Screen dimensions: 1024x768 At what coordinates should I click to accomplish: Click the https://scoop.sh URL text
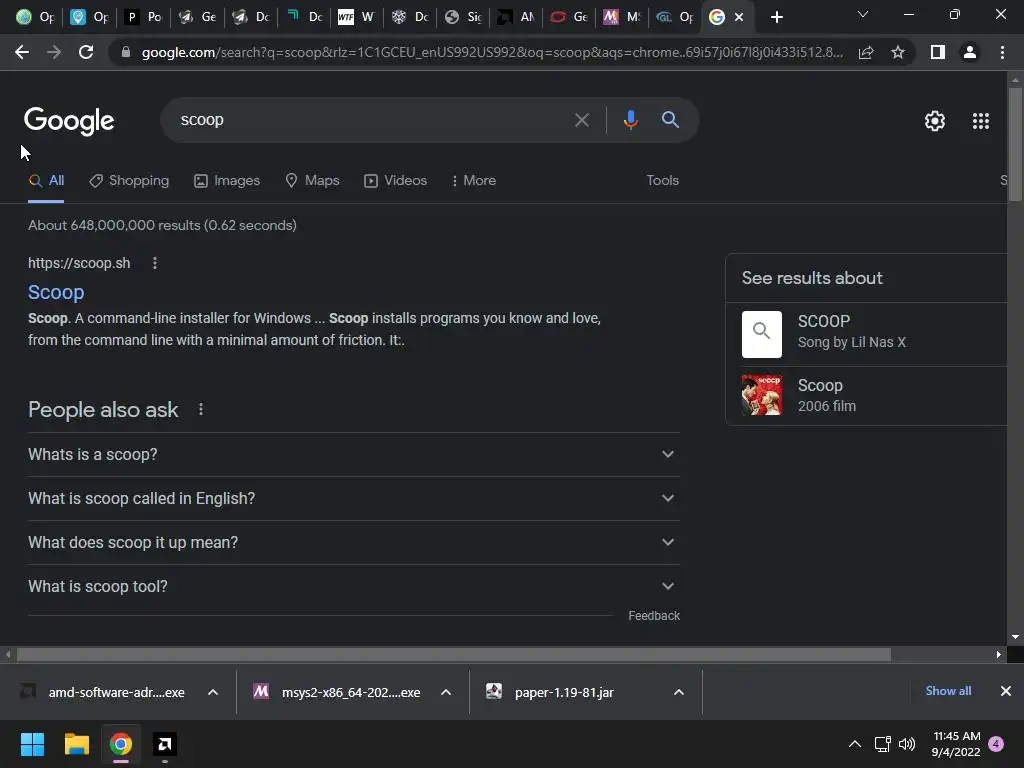tap(79, 263)
